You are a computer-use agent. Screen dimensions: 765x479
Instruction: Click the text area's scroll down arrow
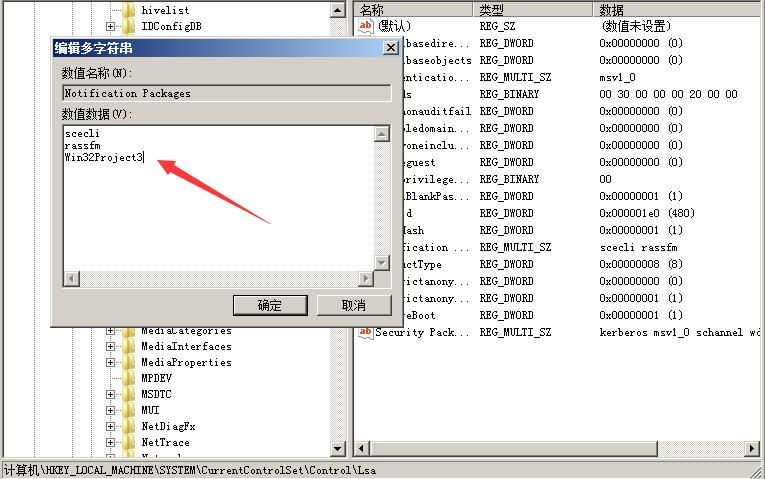coord(382,263)
